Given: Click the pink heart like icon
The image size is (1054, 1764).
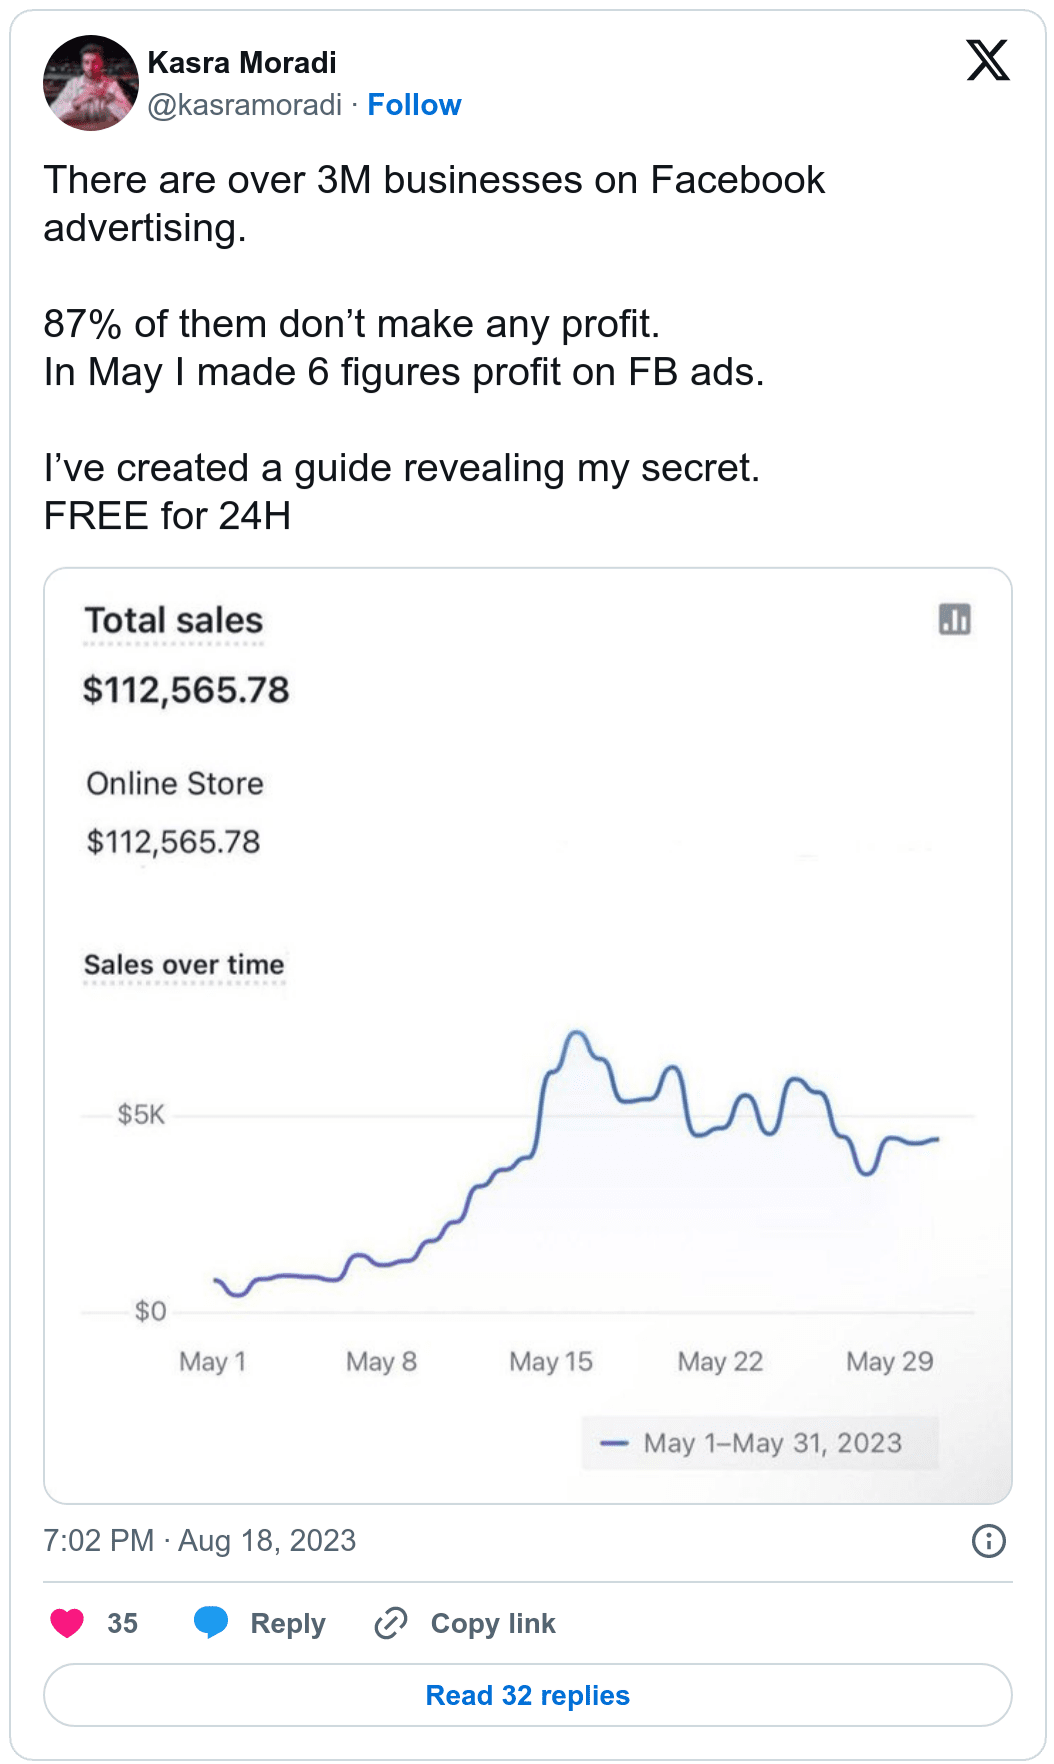Looking at the screenshot, I should pyautogui.click(x=67, y=1623).
